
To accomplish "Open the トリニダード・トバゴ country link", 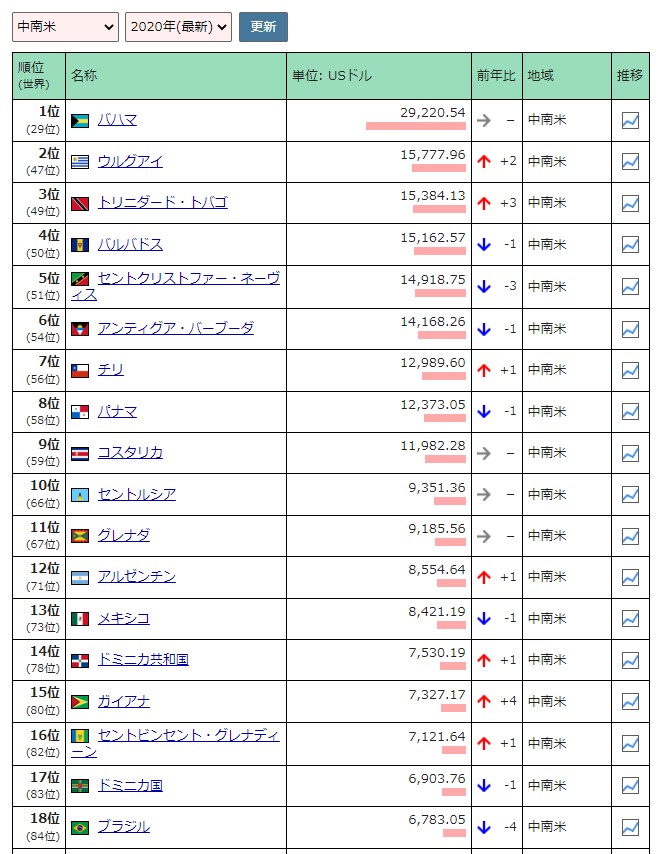I will pos(162,202).
